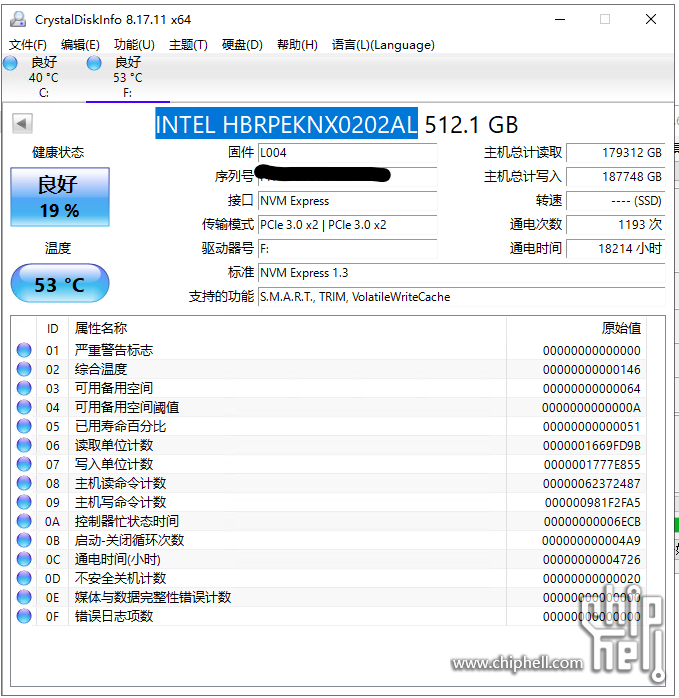The height and width of the screenshot is (698, 679).
Task: Click the 良好 19 % health status button
Action: (x=60, y=197)
